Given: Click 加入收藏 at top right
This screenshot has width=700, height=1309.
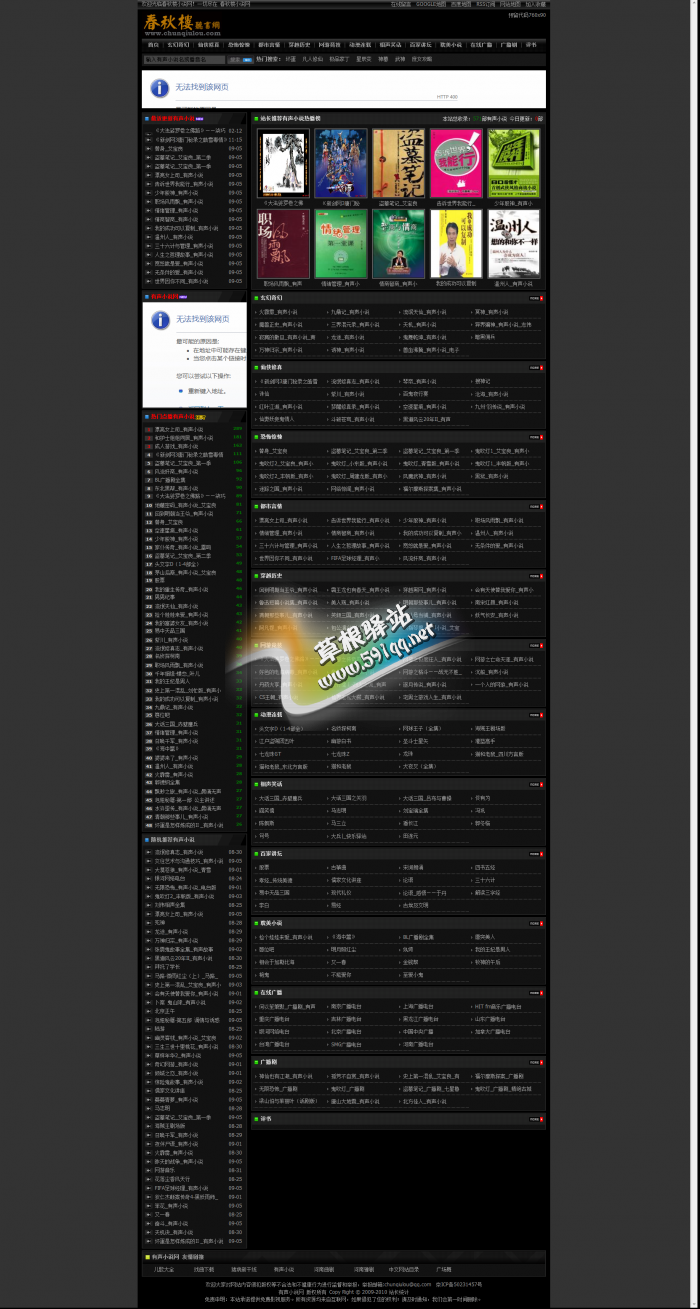Looking at the screenshot, I should tap(535, 4).
